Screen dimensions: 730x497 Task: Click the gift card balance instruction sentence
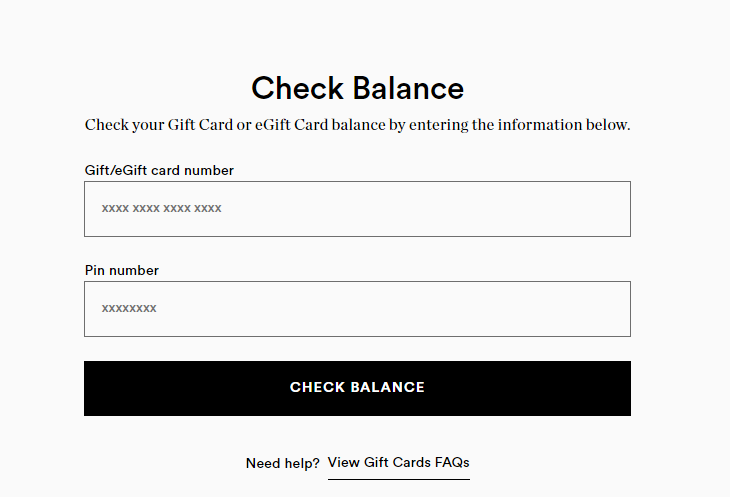[357, 126]
